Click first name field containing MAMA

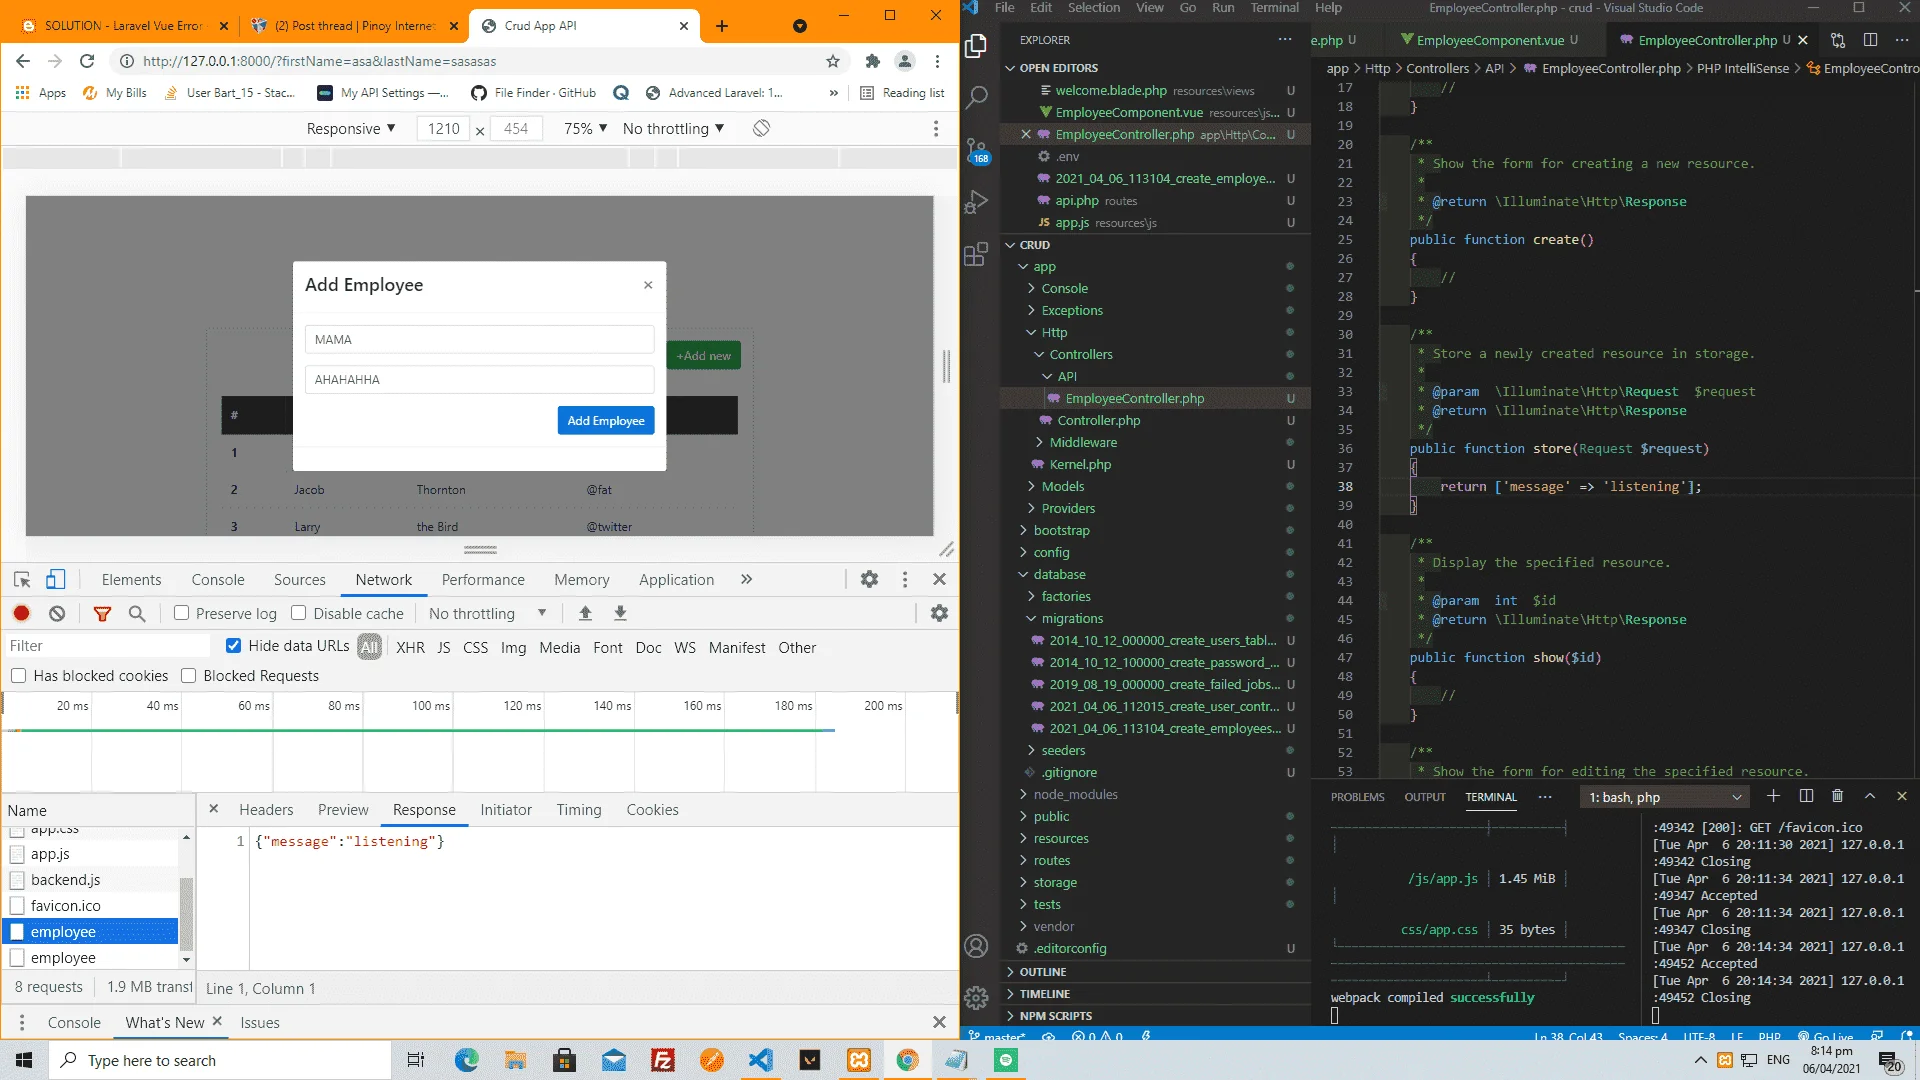point(480,340)
